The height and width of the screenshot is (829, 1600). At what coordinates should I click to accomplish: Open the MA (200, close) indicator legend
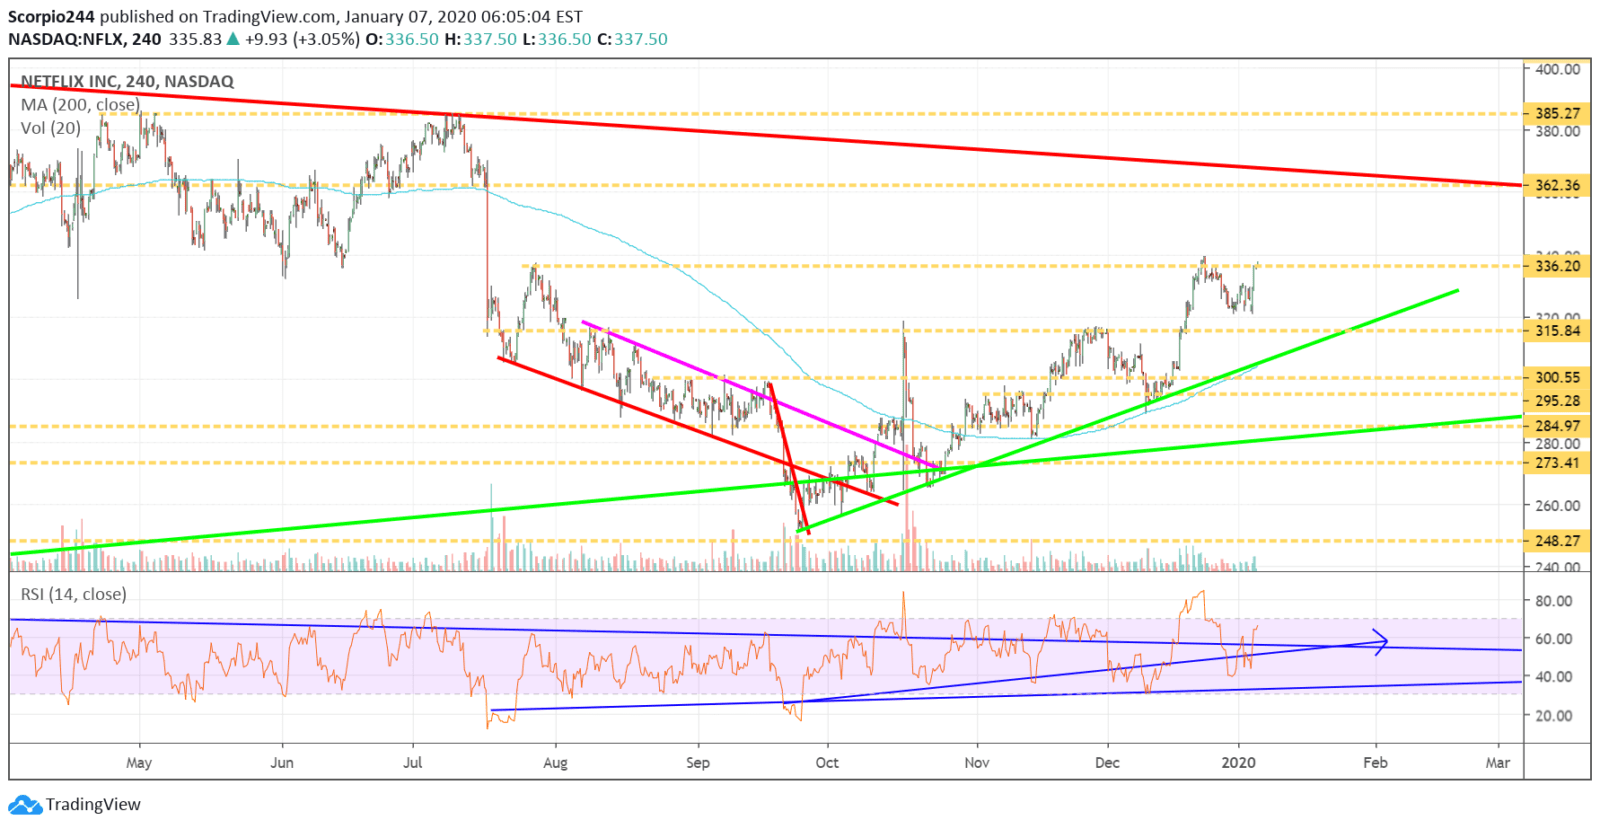click(80, 104)
